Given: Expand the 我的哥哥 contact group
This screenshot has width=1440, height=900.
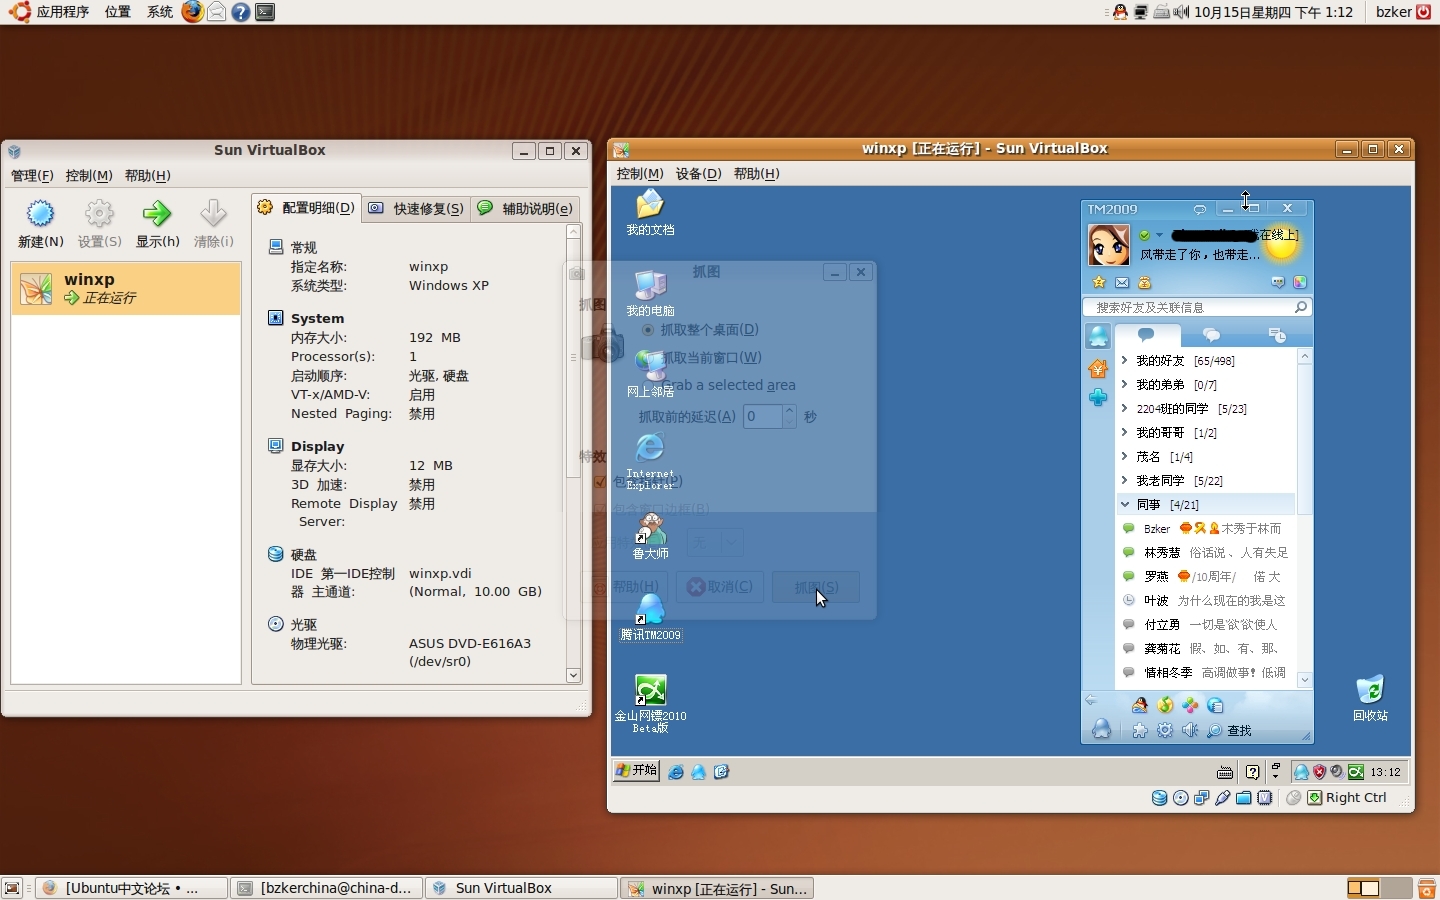Looking at the screenshot, I should click(1126, 433).
